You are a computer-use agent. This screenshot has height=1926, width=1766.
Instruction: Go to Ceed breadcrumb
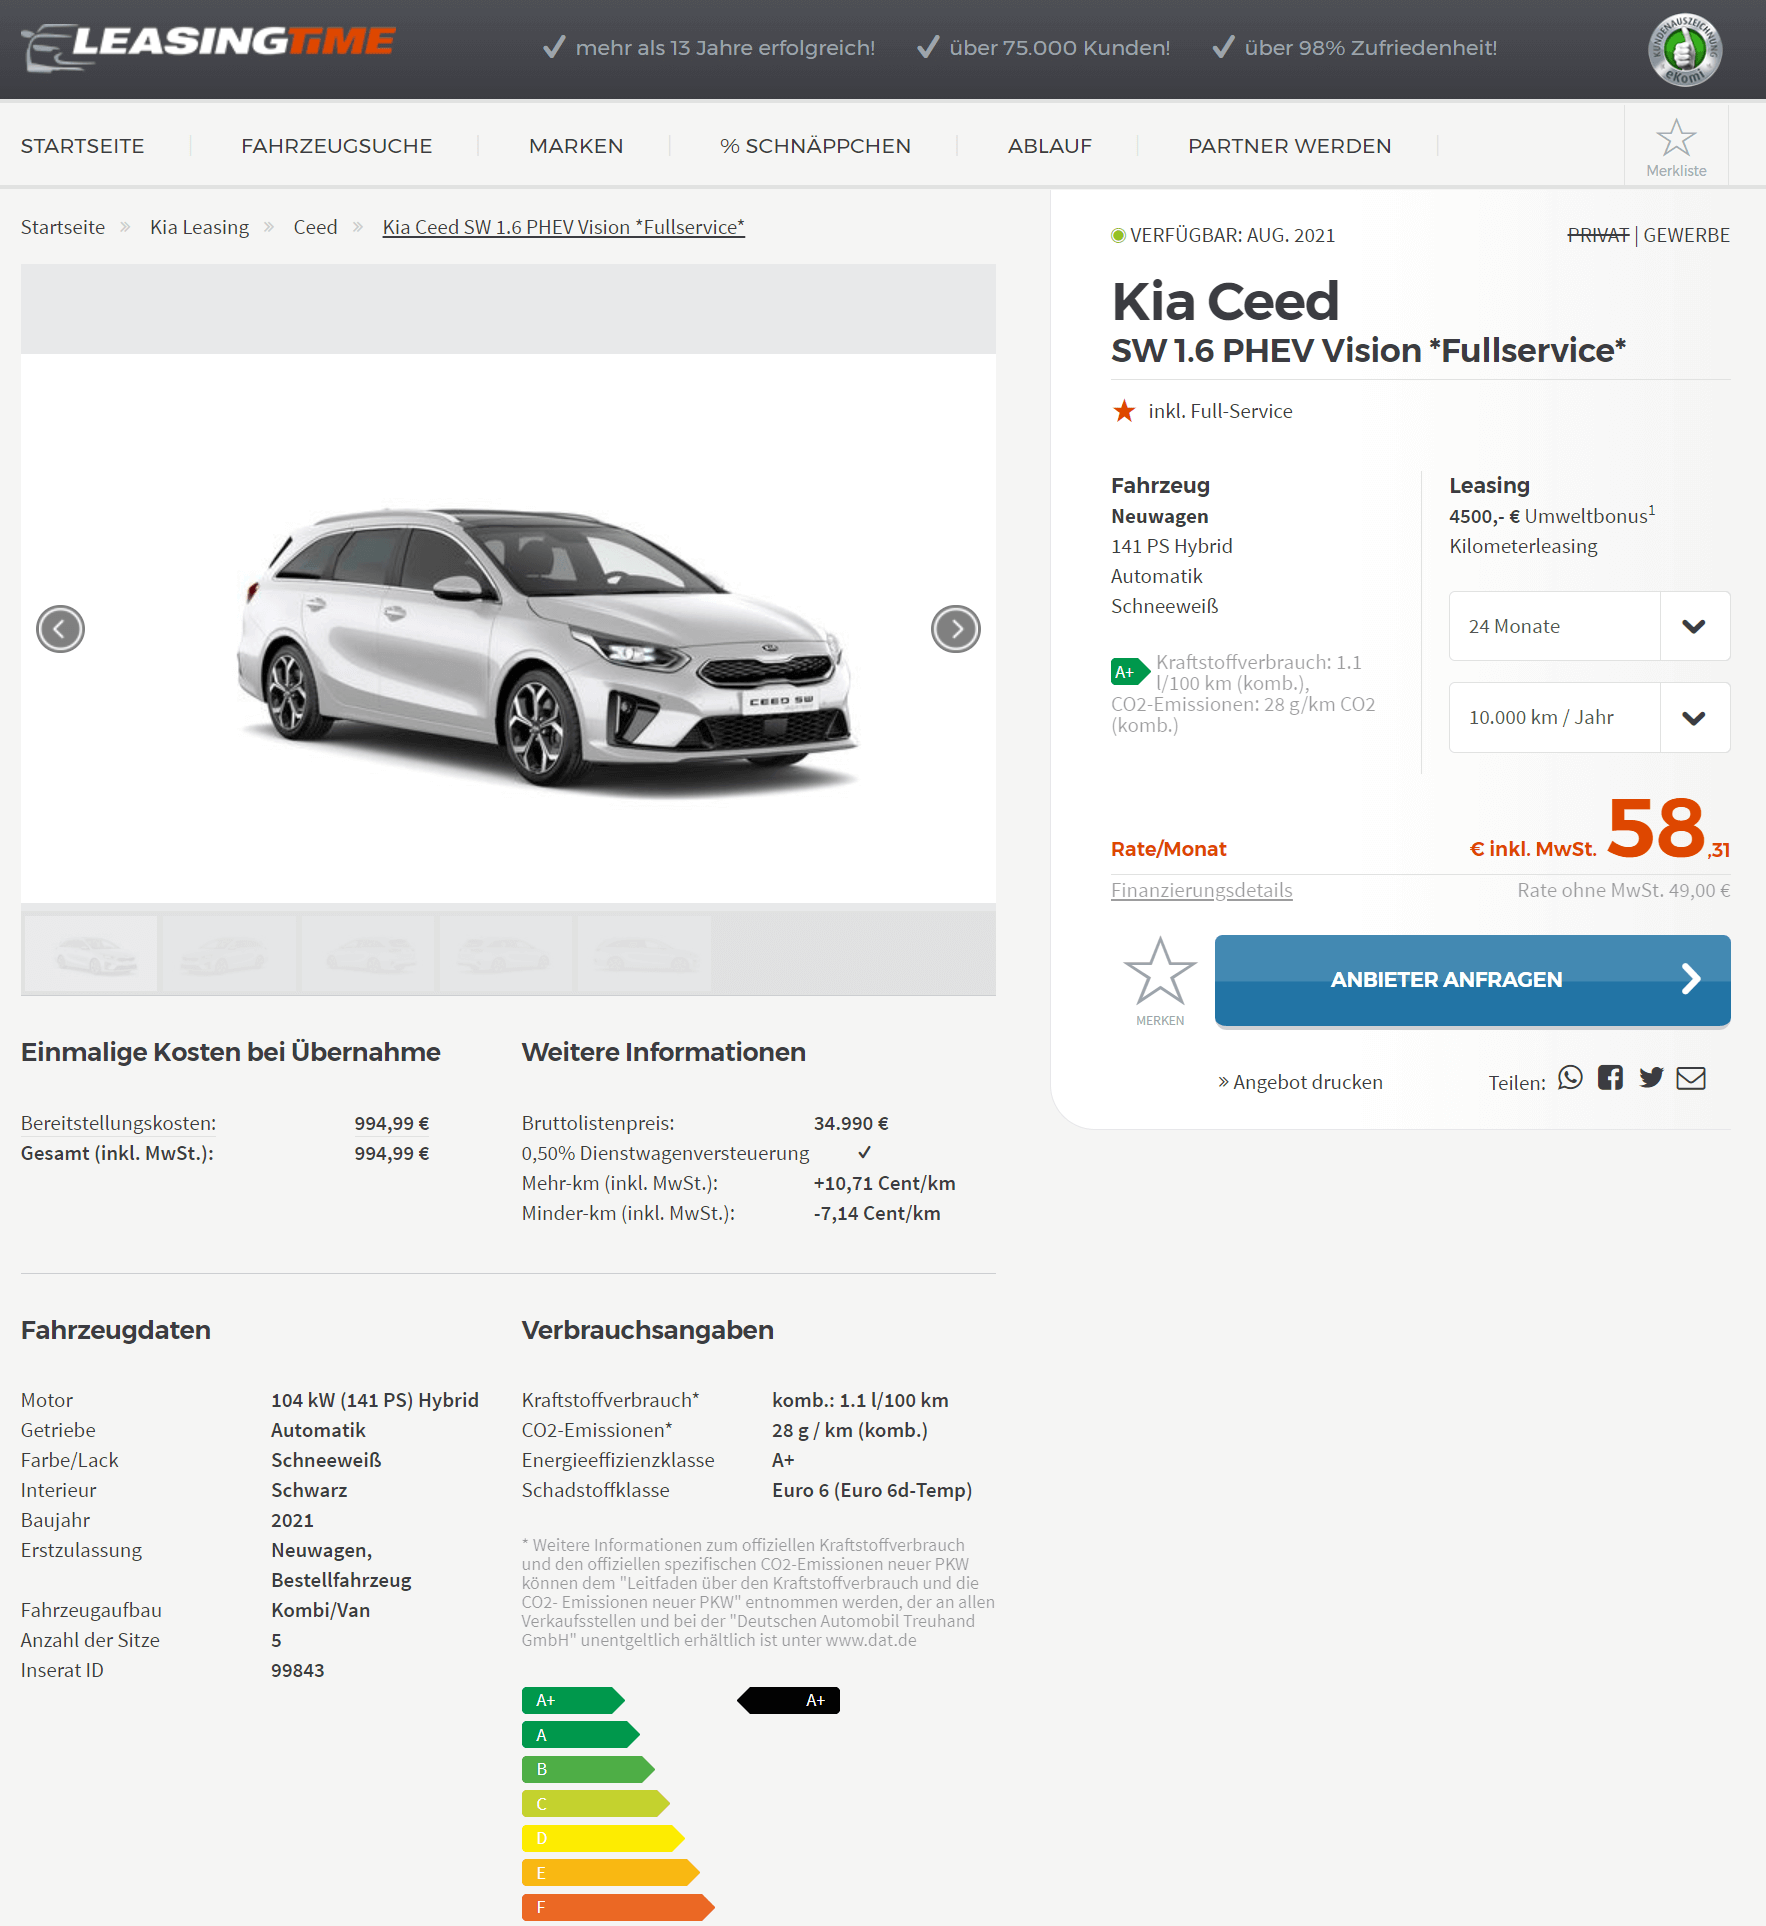(315, 227)
